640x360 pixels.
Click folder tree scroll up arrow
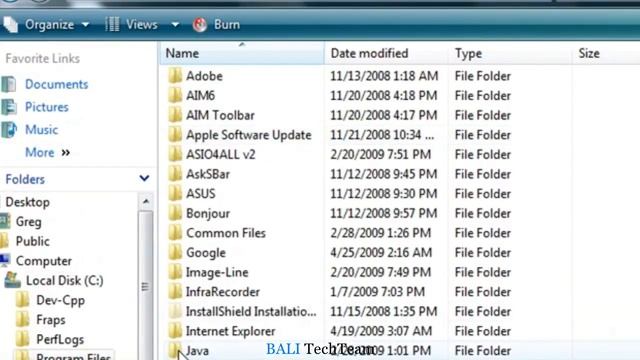click(x=146, y=202)
